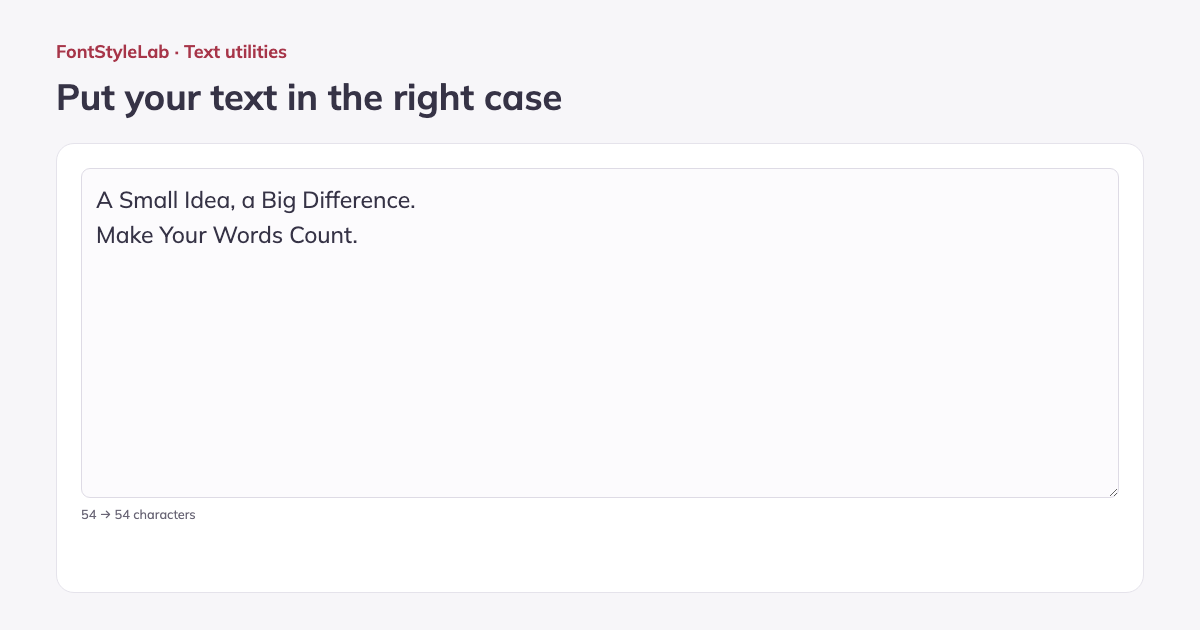Click the '54 → 54 characters' counter

[x=138, y=515]
